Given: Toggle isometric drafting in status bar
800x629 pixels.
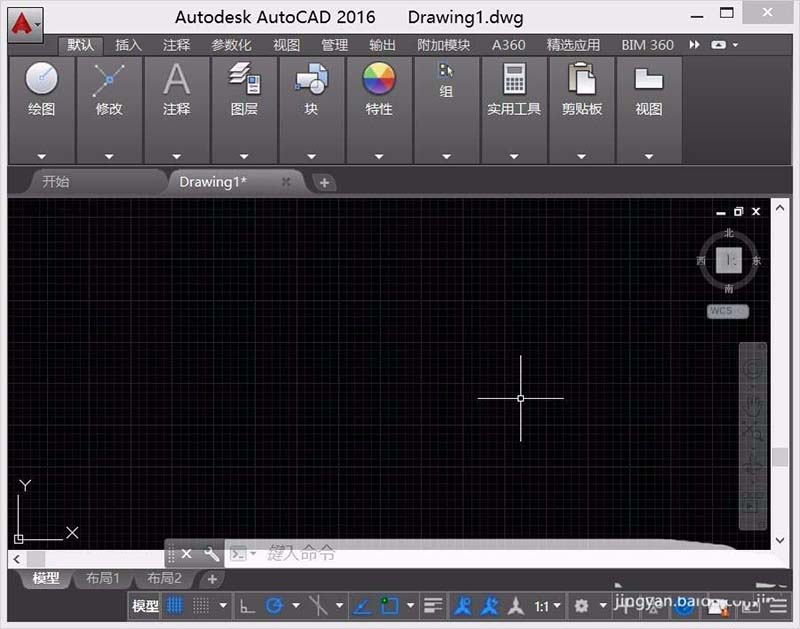Looking at the screenshot, I should pos(318,606).
